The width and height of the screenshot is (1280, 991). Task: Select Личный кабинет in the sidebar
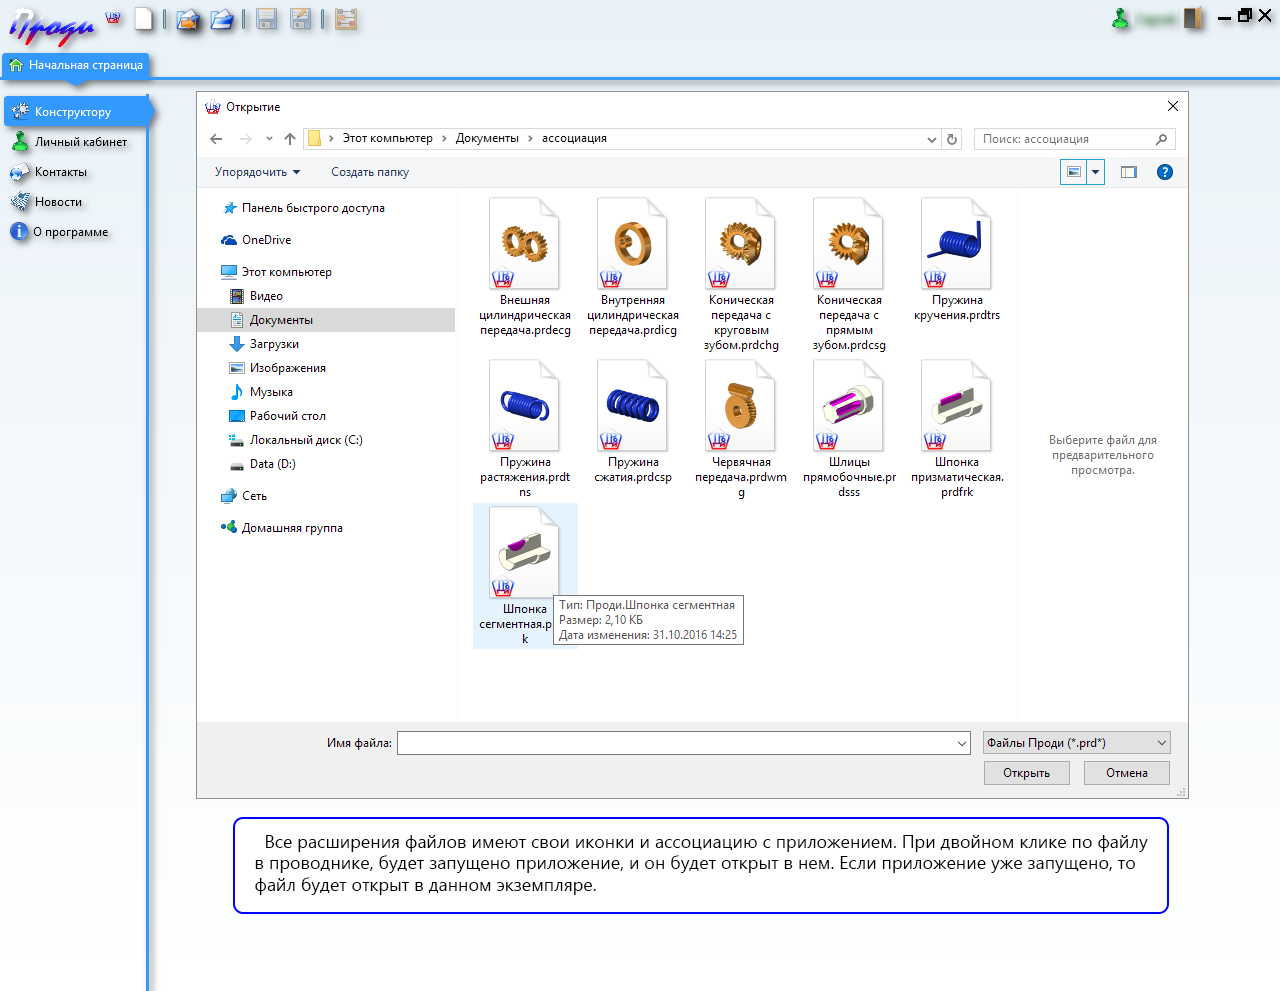click(80, 142)
